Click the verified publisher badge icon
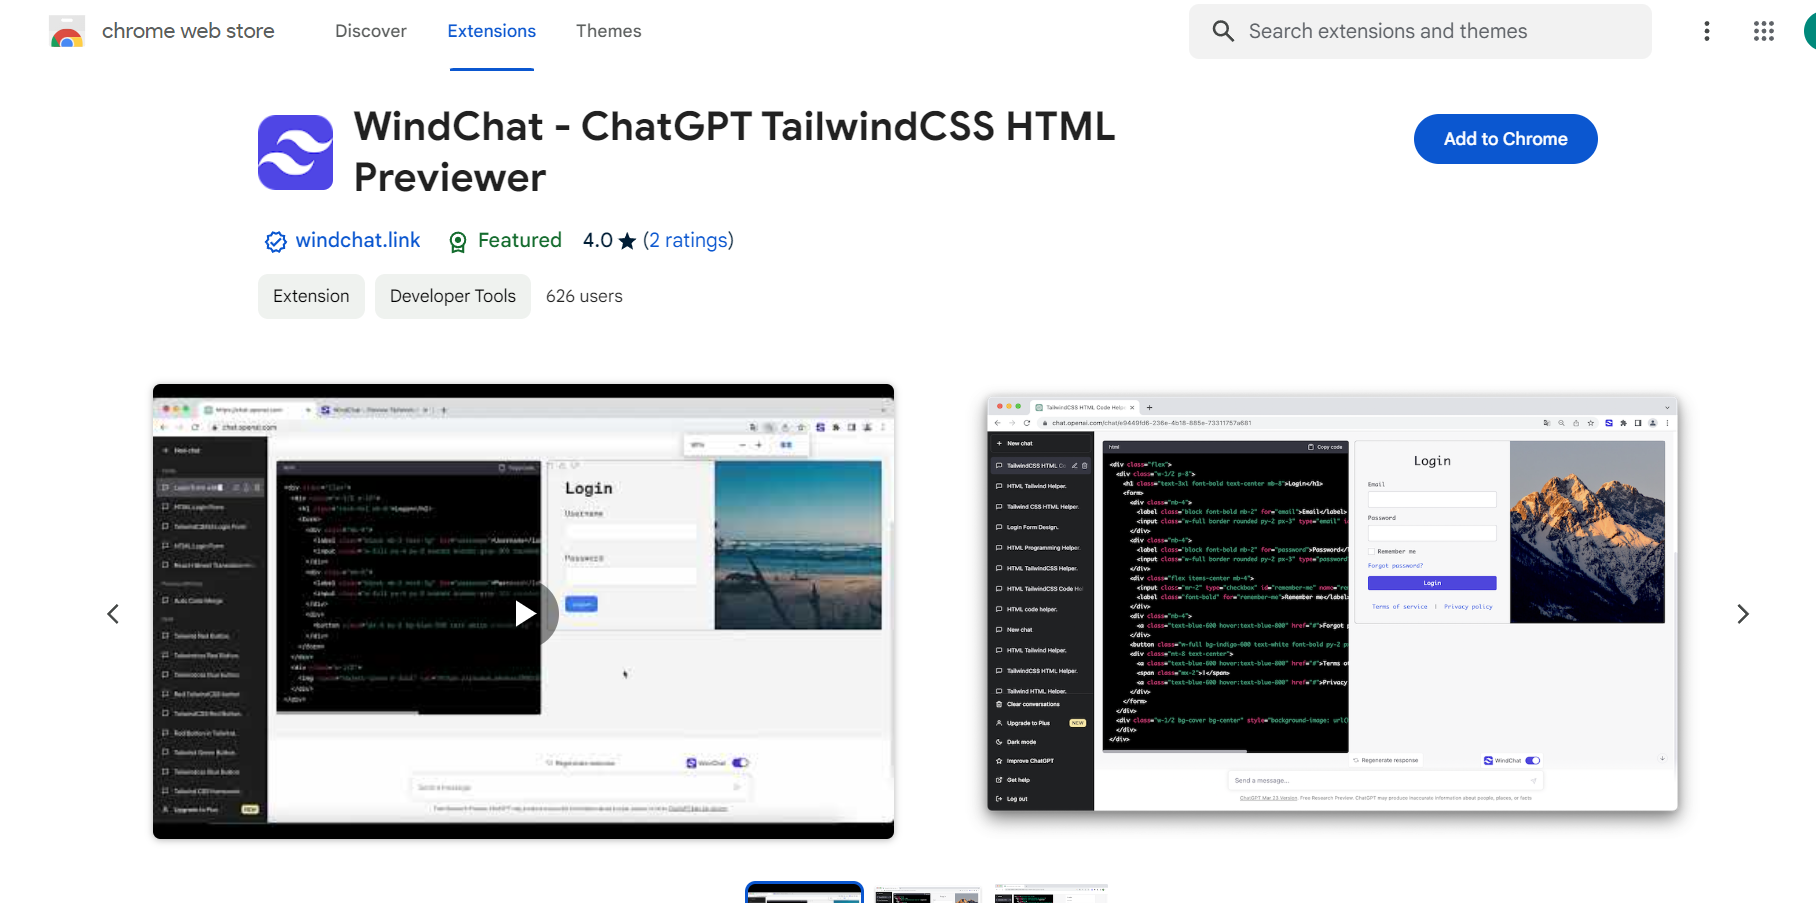Screen dimensions: 1816x903 pyautogui.click(x=275, y=241)
